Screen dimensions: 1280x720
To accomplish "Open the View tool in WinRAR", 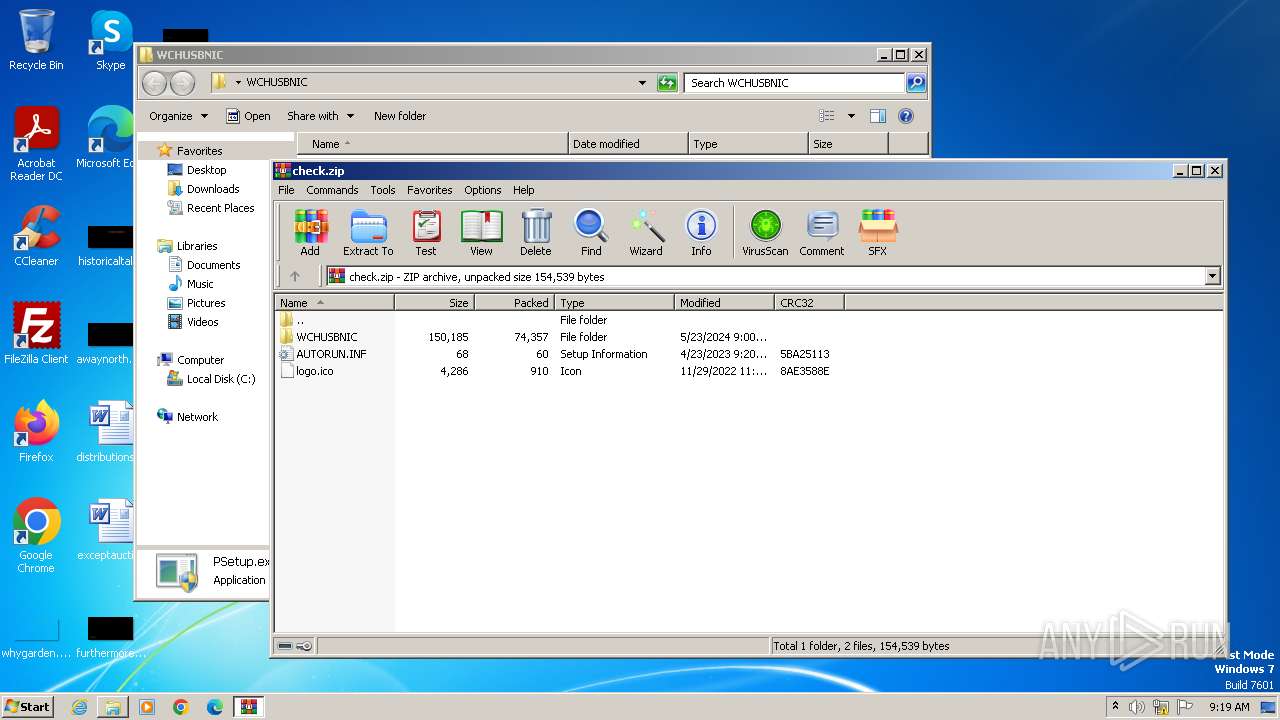I will [x=481, y=233].
